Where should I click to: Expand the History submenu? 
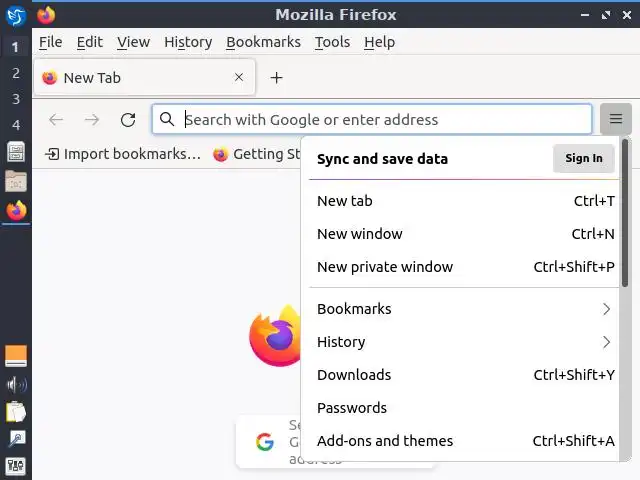click(x=465, y=342)
